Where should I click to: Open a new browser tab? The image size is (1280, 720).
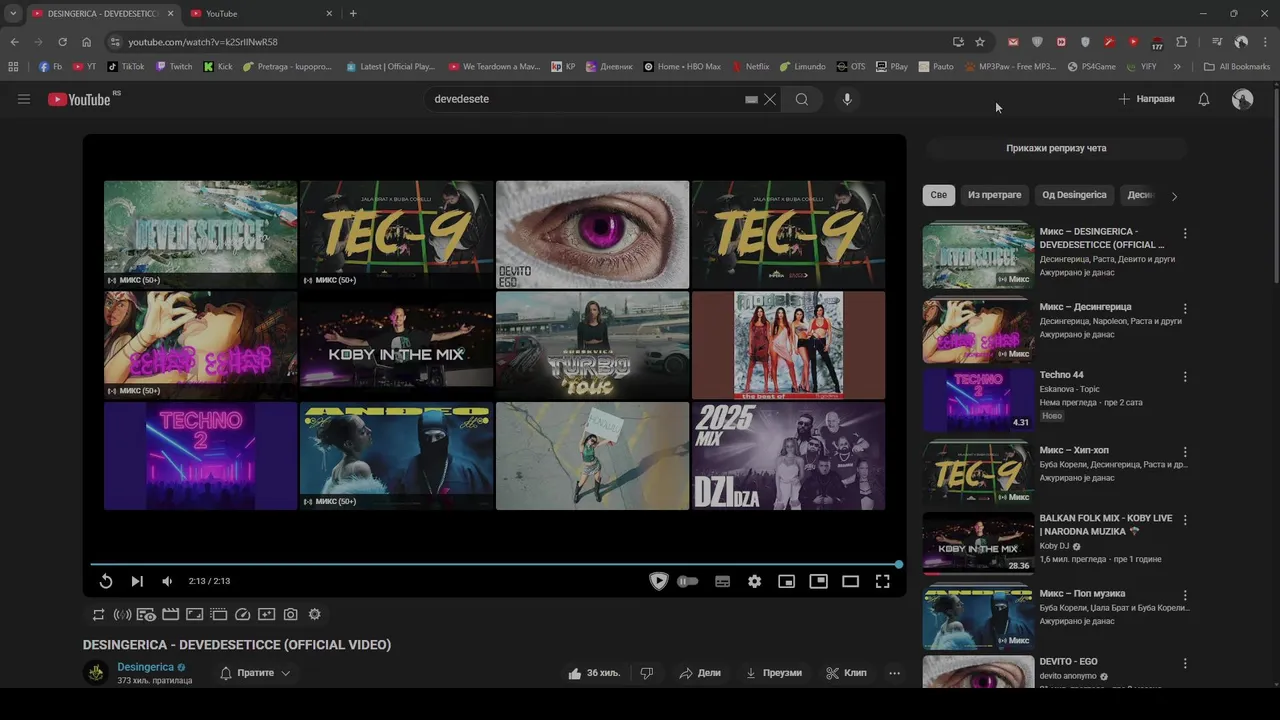click(353, 14)
